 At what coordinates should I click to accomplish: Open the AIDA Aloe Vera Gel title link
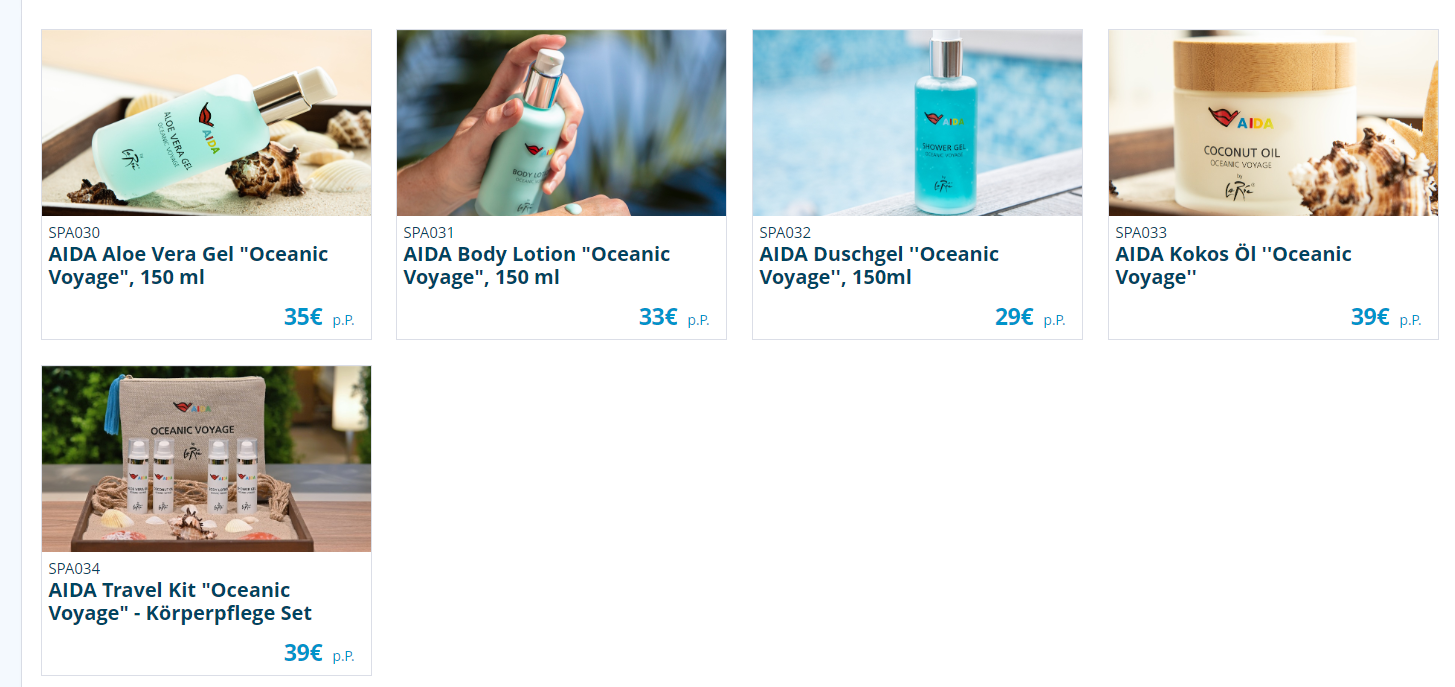(x=188, y=266)
